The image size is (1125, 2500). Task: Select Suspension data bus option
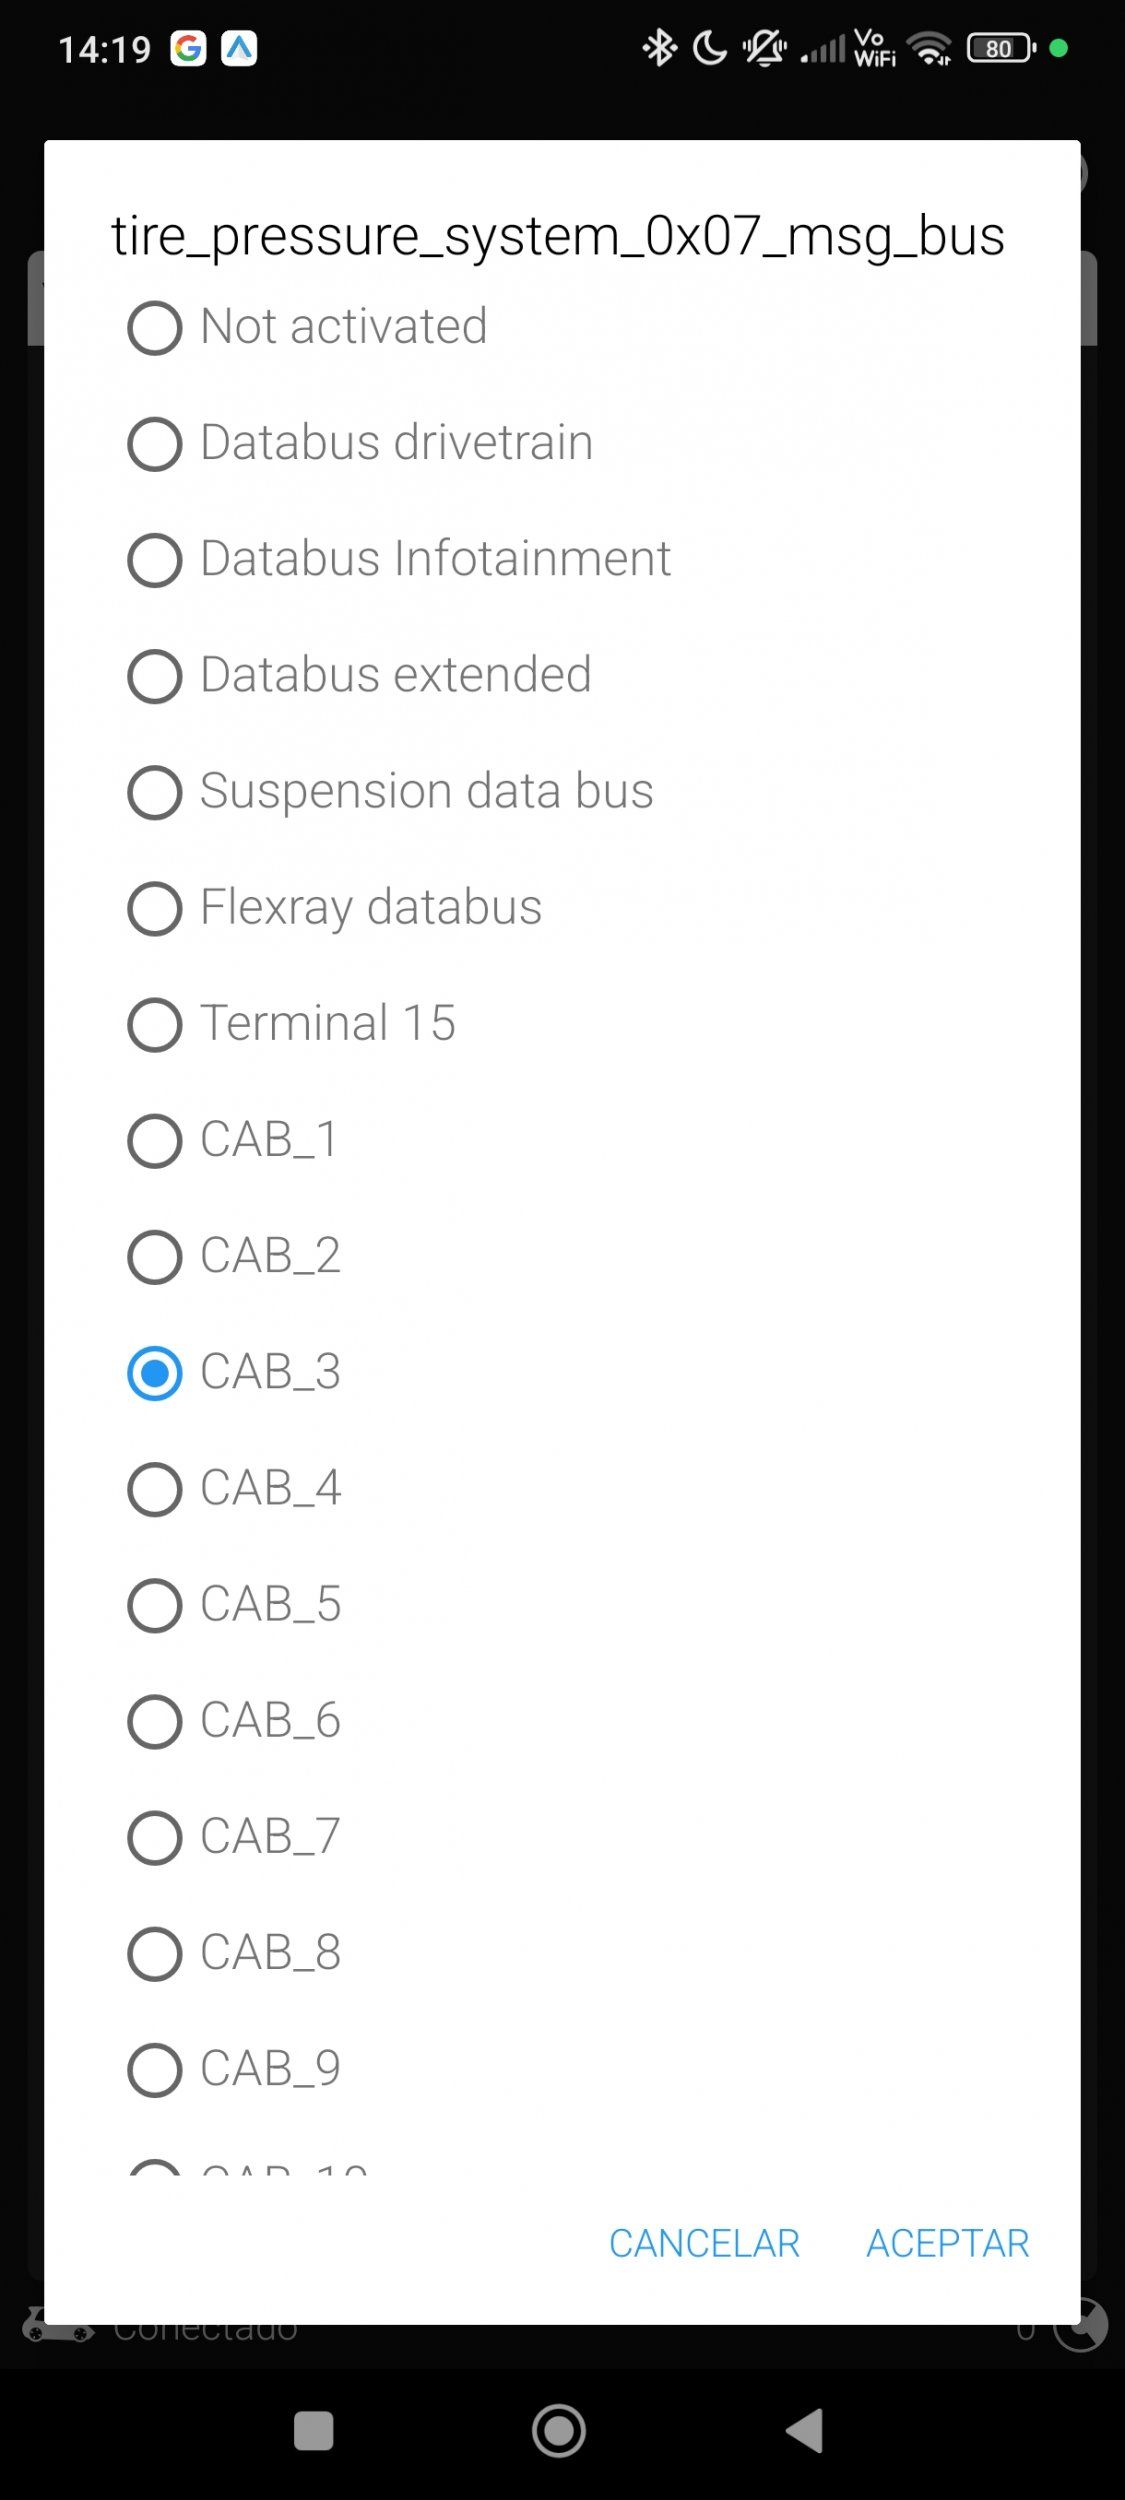tap(155, 792)
